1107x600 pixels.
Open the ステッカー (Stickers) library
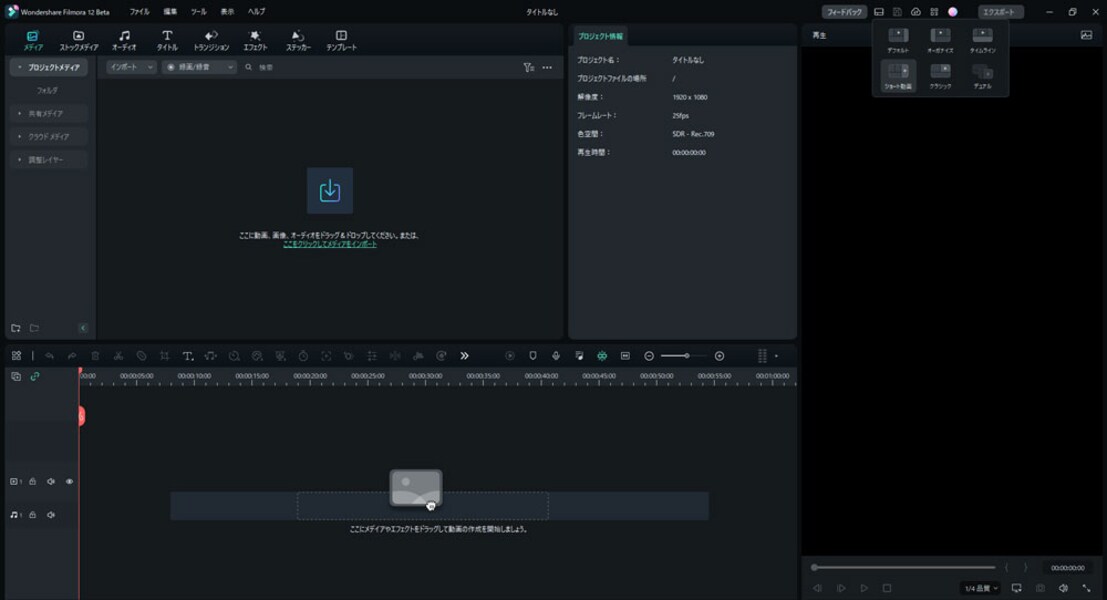click(298, 40)
